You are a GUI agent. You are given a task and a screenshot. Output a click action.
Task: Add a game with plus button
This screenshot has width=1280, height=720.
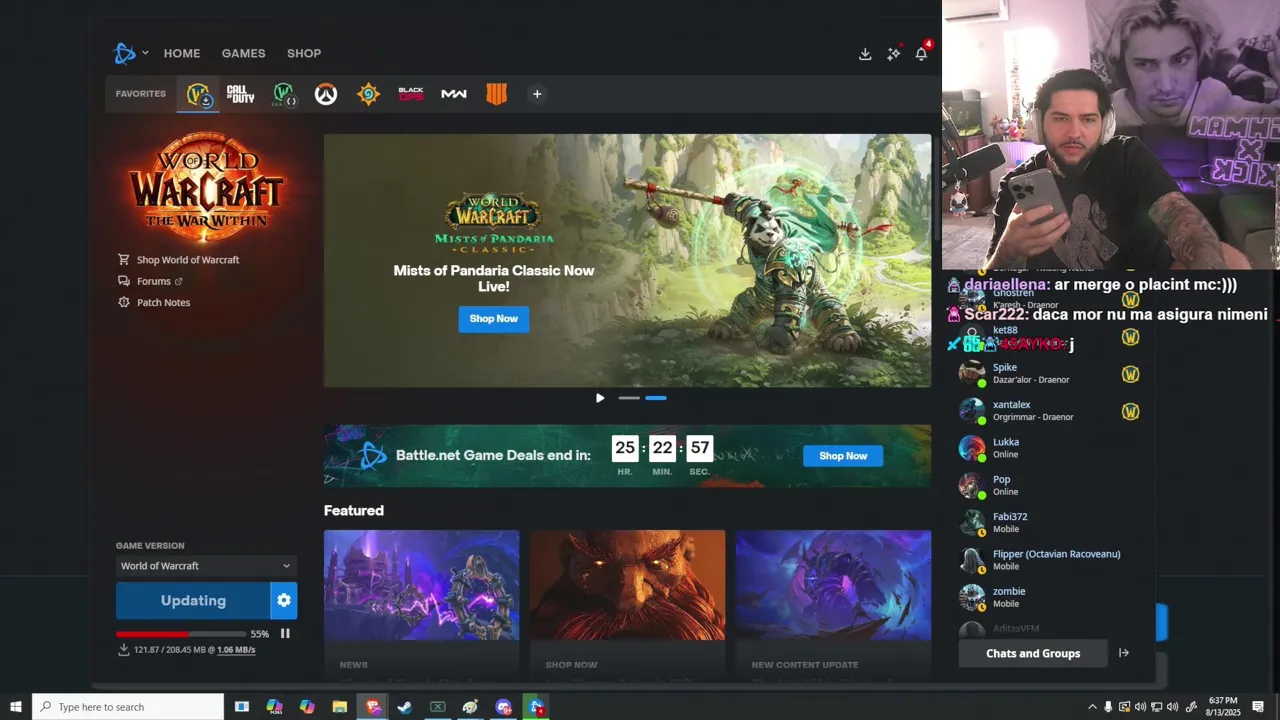tap(537, 94)
